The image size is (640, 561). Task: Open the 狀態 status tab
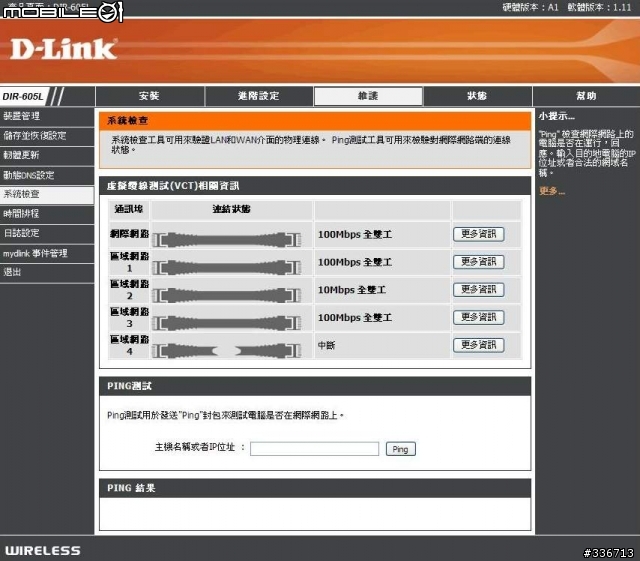coord(477,96)
